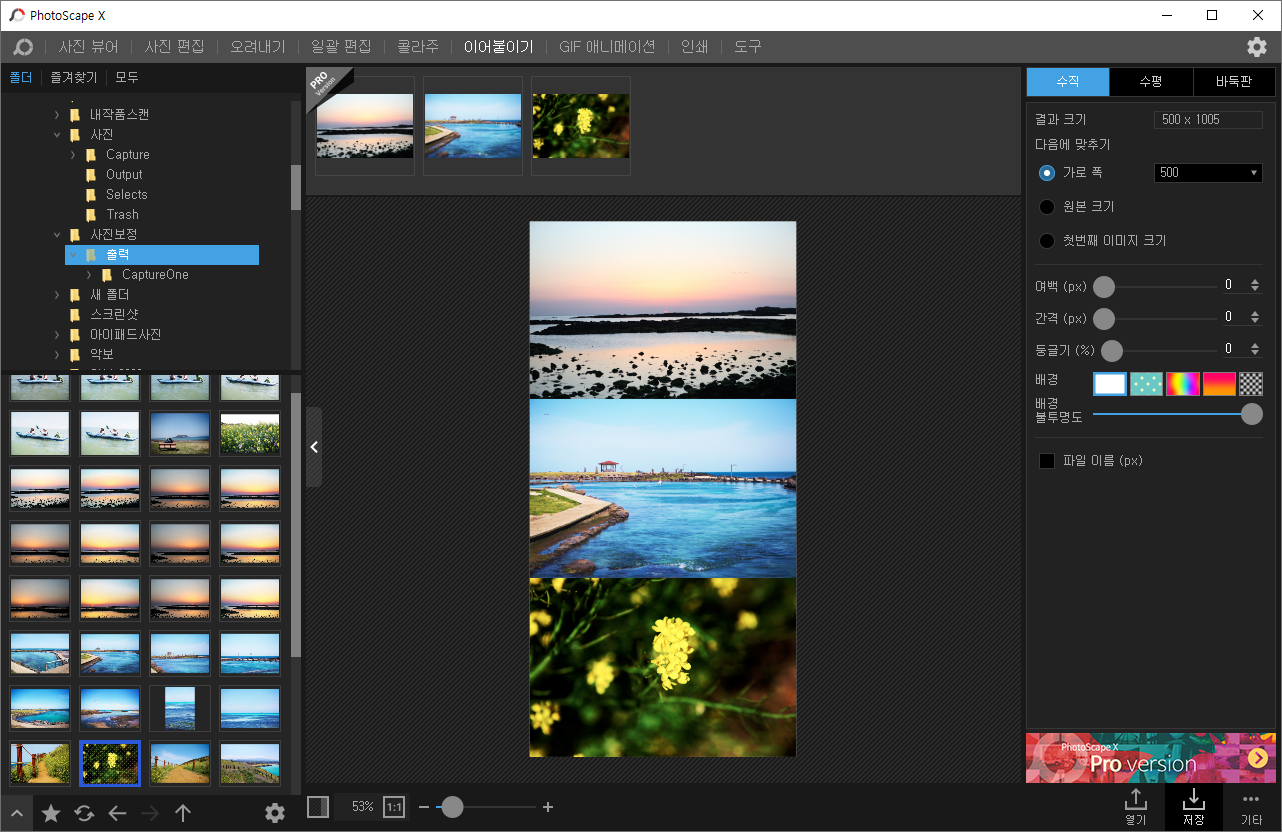Go back with left arrow icon
1282x832 pixels.
pos(117,813)
